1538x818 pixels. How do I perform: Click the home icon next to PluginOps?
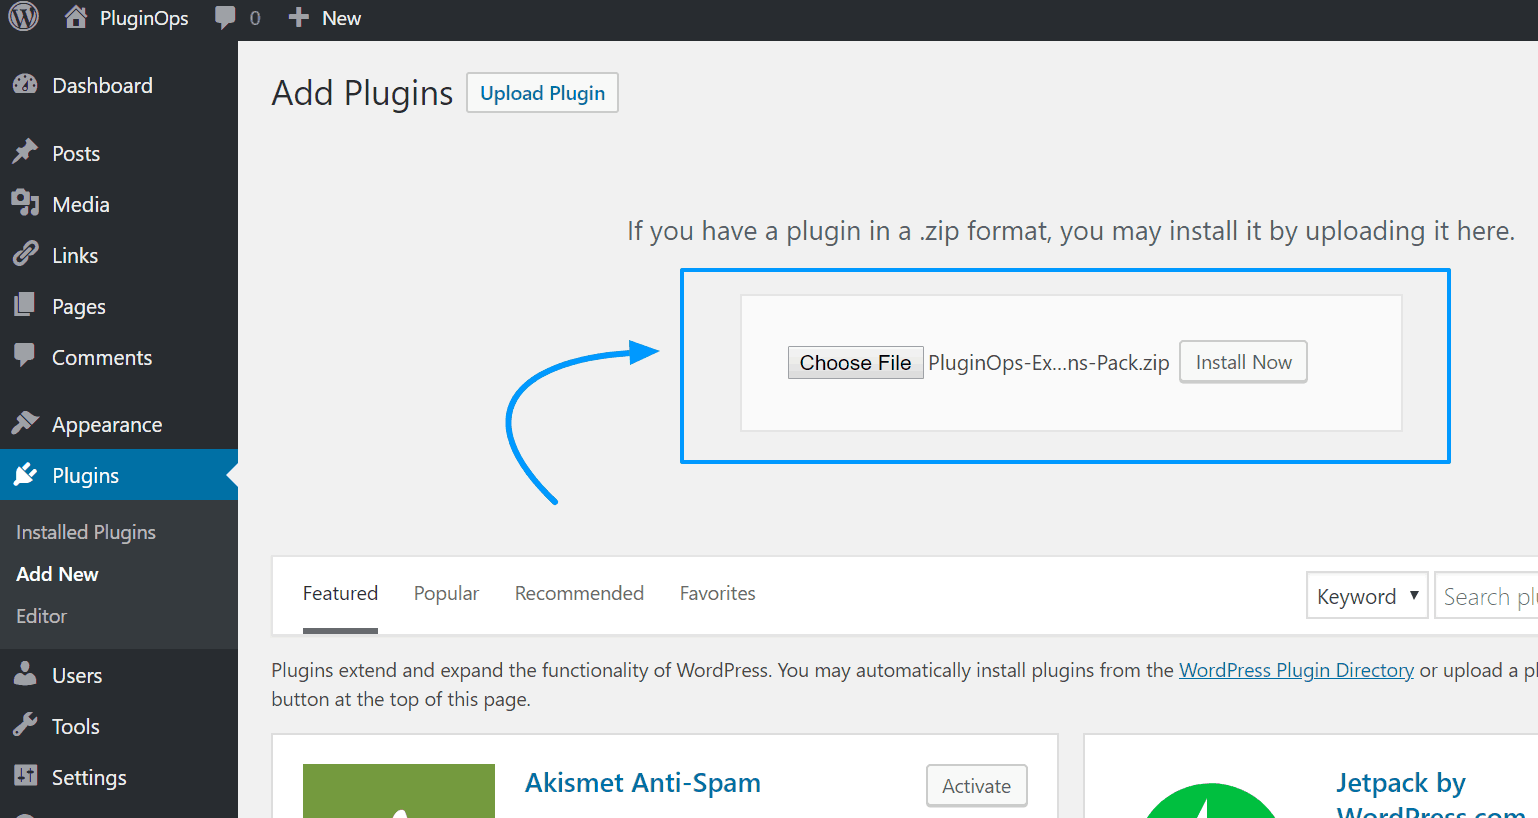(76, 17)
